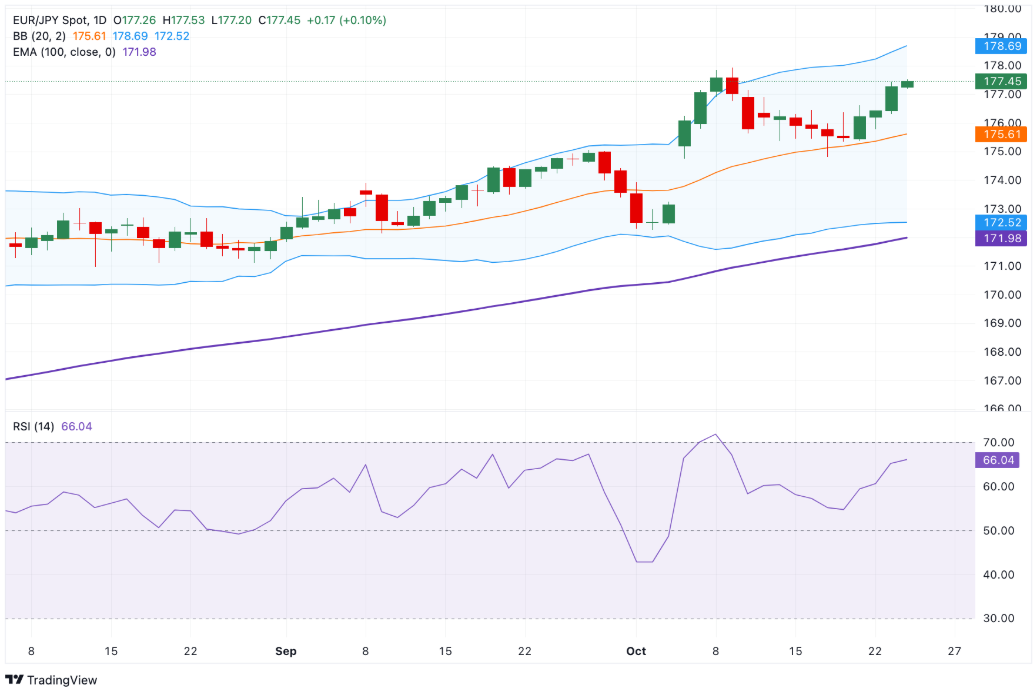Click the blue 172.52 lower band tag
This screenshot has height=691, width=1035.
coord(1003,222)
